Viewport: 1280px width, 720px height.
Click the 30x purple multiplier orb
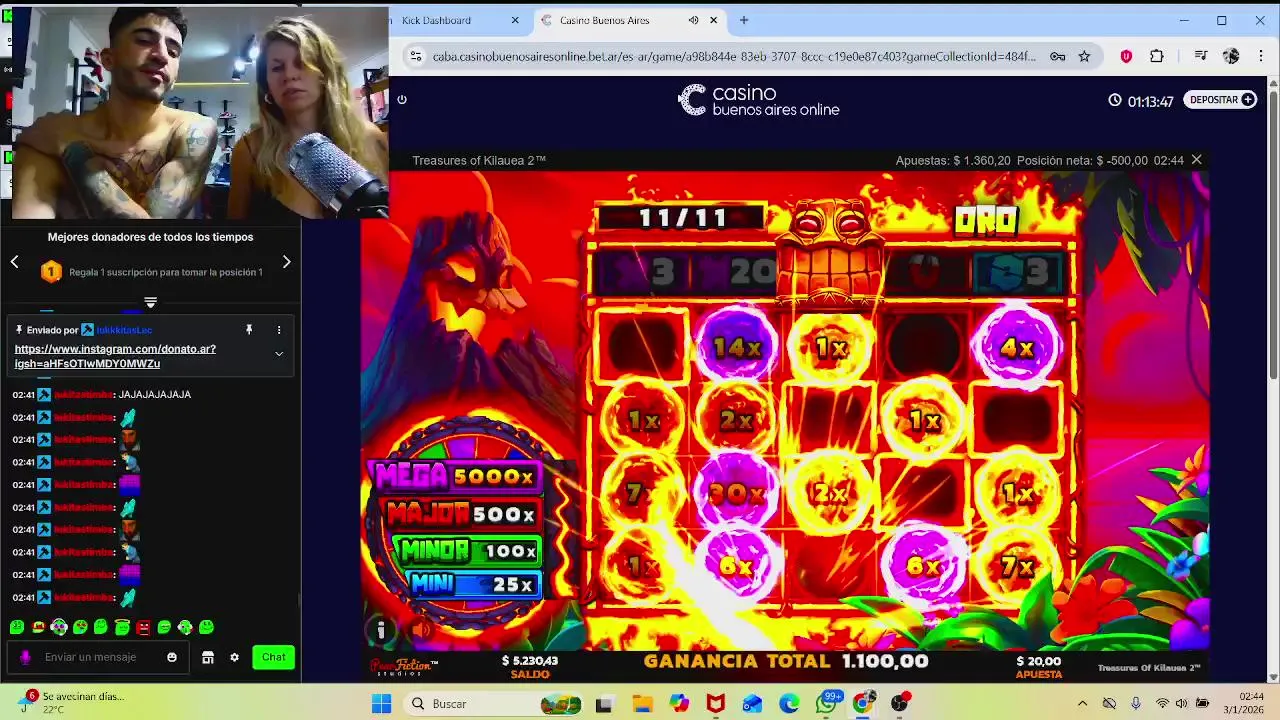(x=736, y=492)
